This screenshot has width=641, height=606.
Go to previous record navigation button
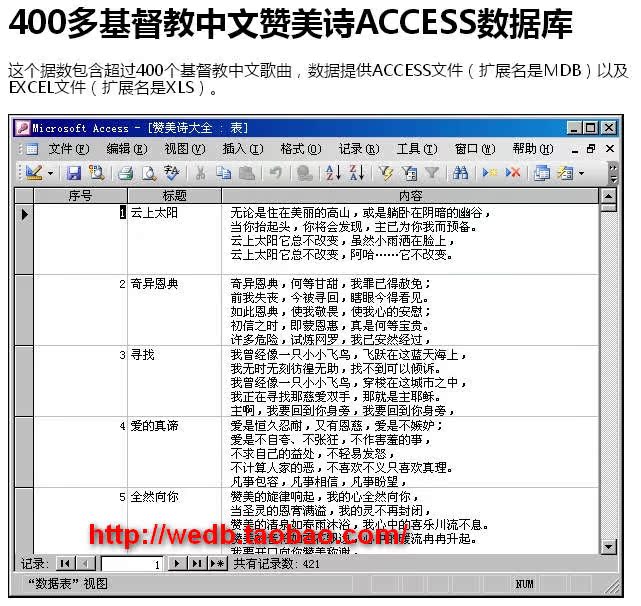(x=85, y=564)
